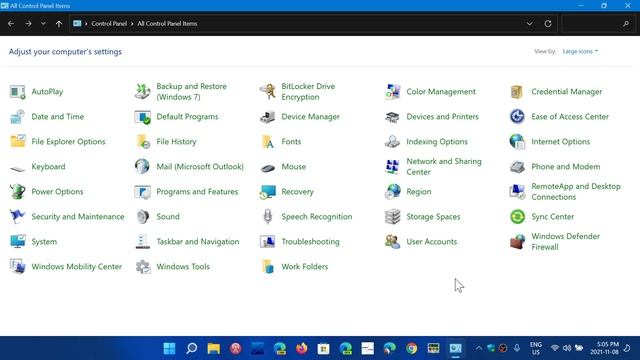This screenshot has width=640, height=360.
Task: Open Color Management icon
Action: pyautogui.click(x=392, y=92)
